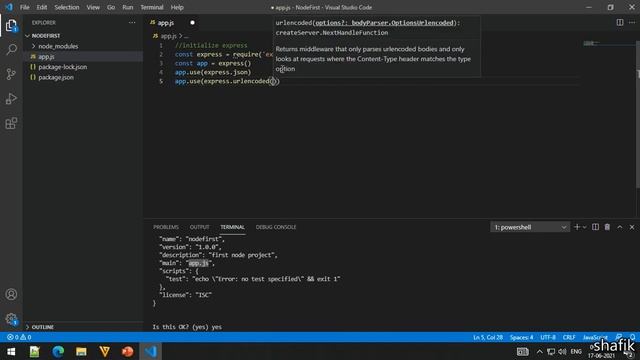Open launch profile dropdown arrow next to plus
The image size is (640, 360).
click(x=585, y=227)
